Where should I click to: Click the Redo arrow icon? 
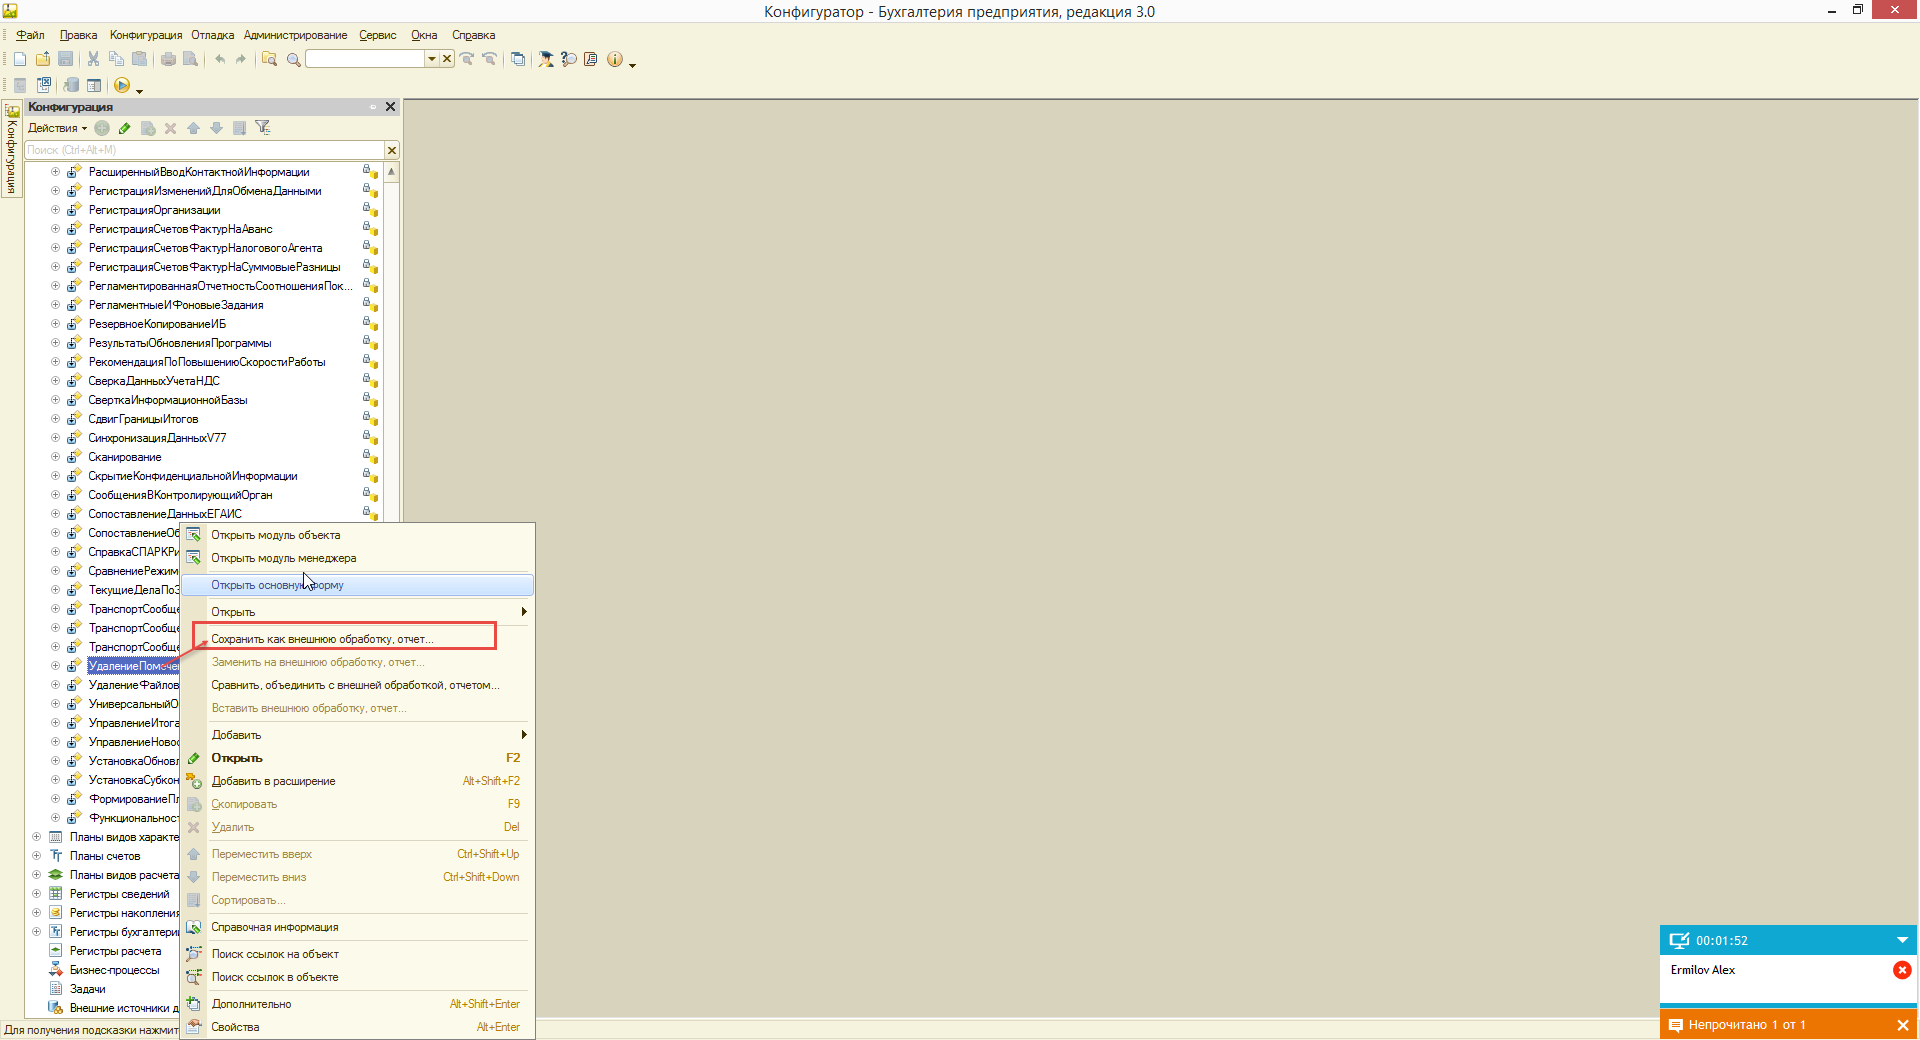[x=241, y=59]
